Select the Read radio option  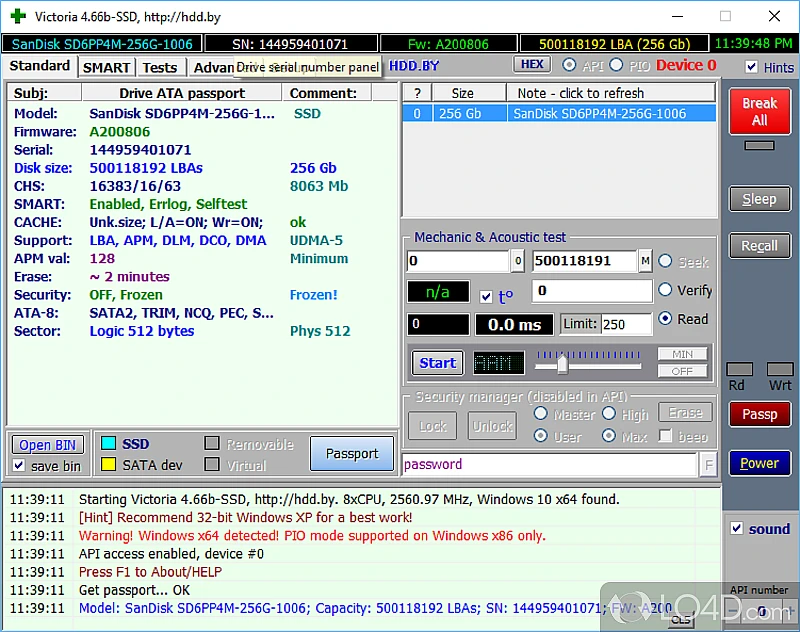pyautogui.click(x=665, y=319)
